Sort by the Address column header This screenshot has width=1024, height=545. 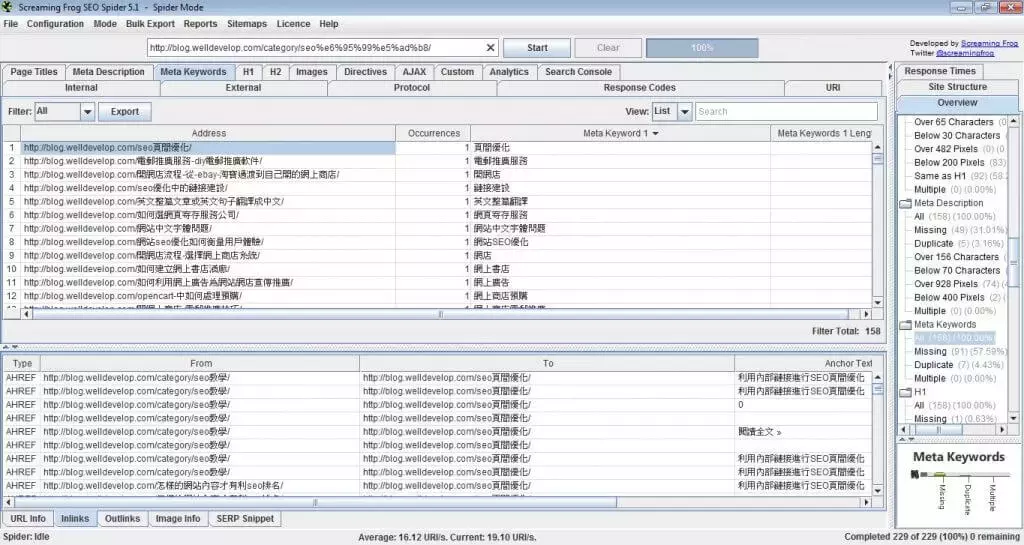[x=208, y=133]
